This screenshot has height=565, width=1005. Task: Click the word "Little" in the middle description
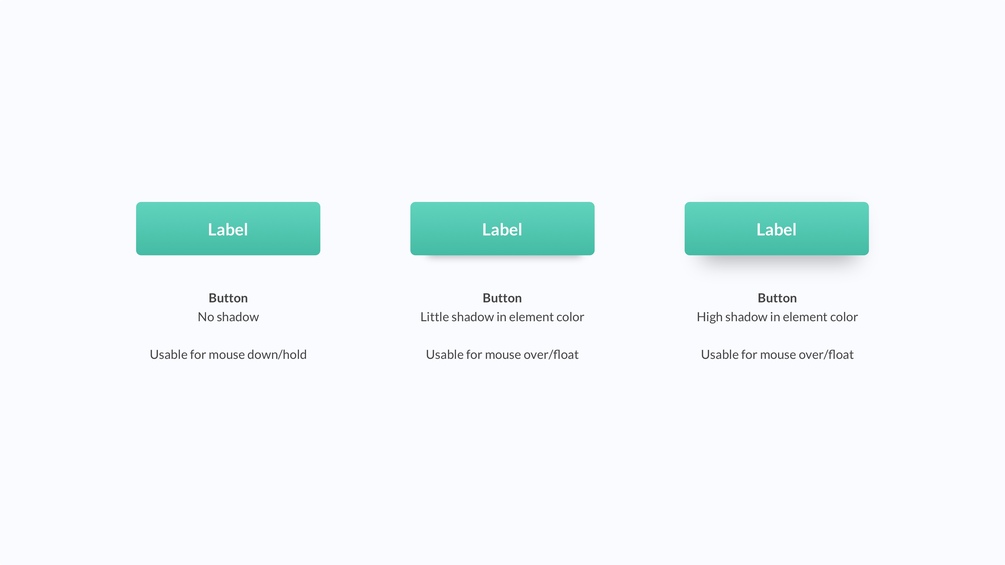tap(435, 317)
